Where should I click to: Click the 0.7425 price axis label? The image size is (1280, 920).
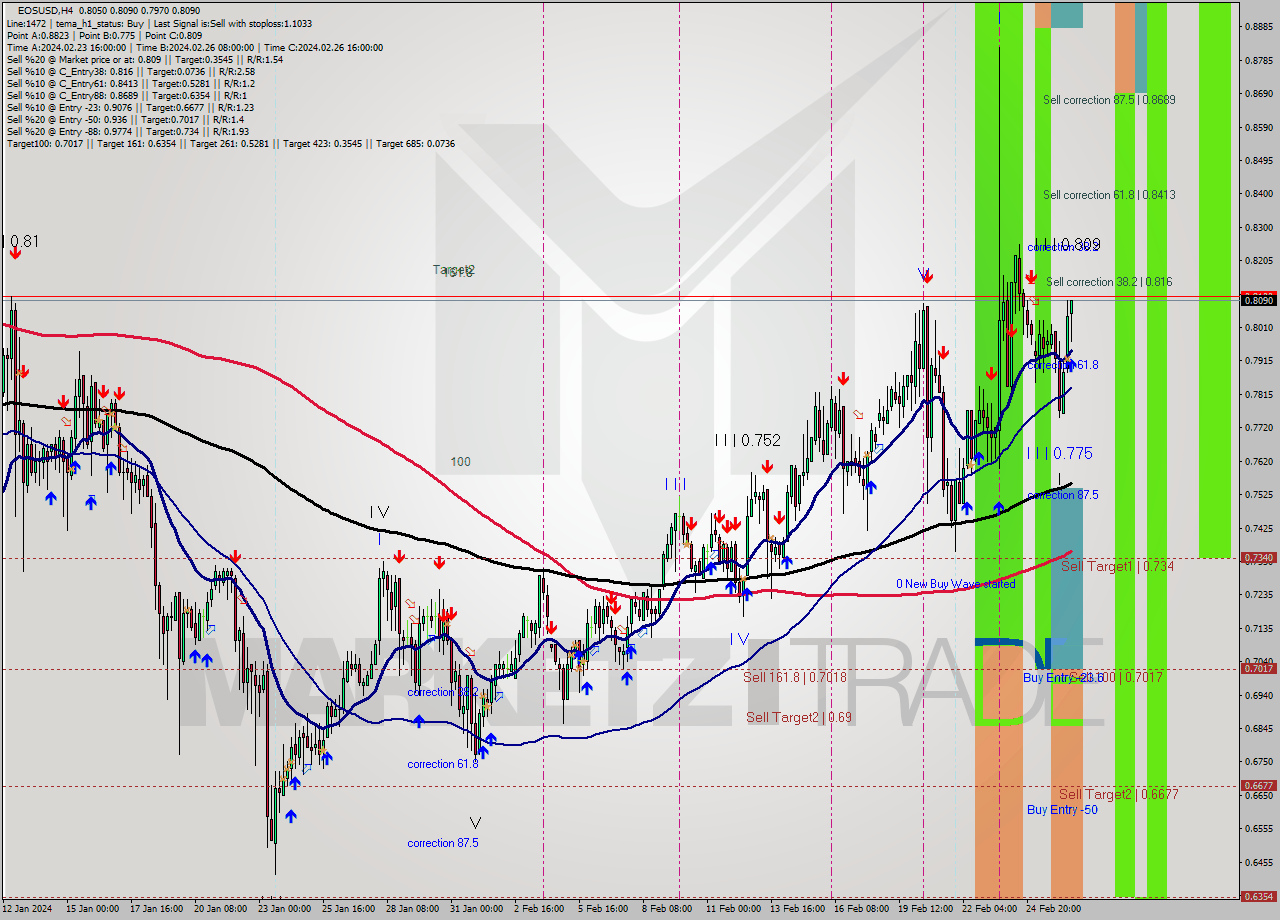tap(1259, 528)
